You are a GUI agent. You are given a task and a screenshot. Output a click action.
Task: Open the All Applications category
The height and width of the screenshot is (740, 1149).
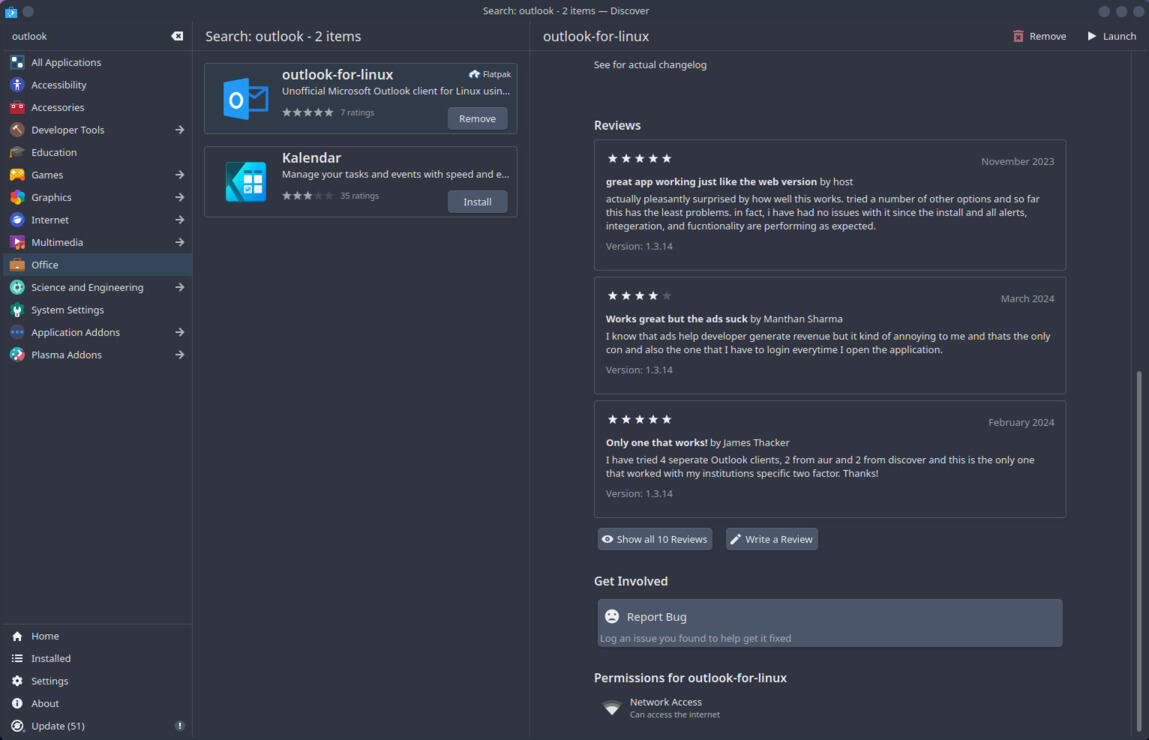(x=97, y=62)
